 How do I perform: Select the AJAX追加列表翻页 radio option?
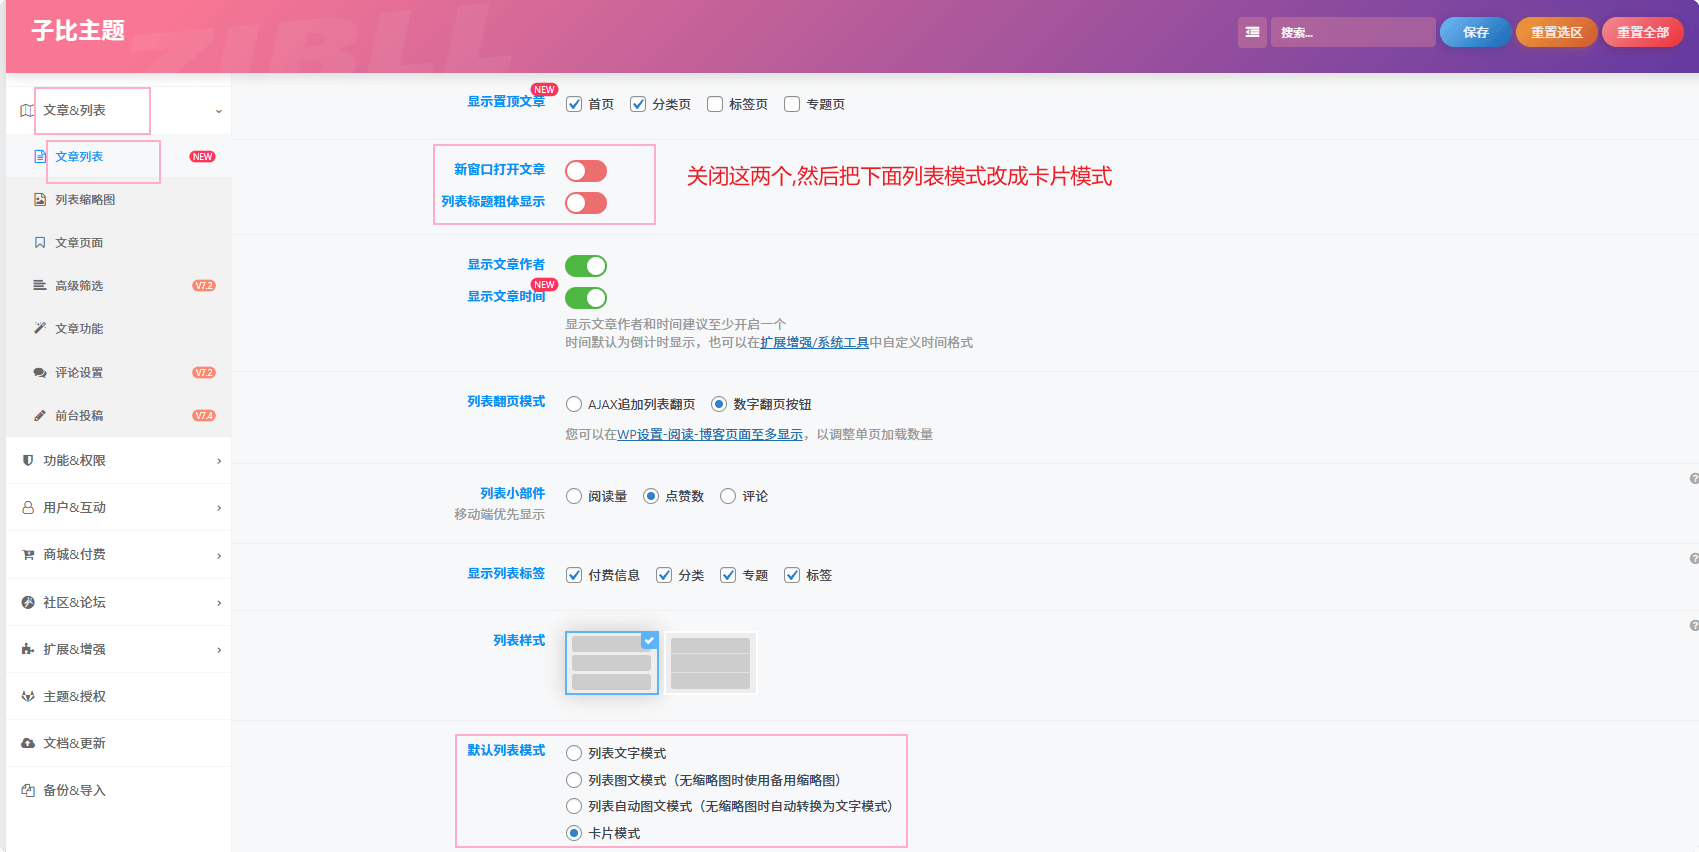point(574,405)
